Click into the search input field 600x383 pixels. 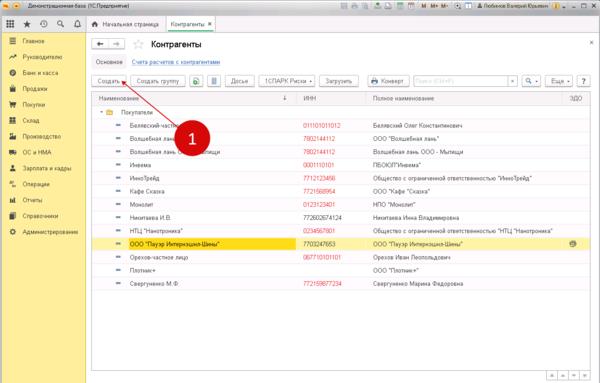[x=461, y=81]
